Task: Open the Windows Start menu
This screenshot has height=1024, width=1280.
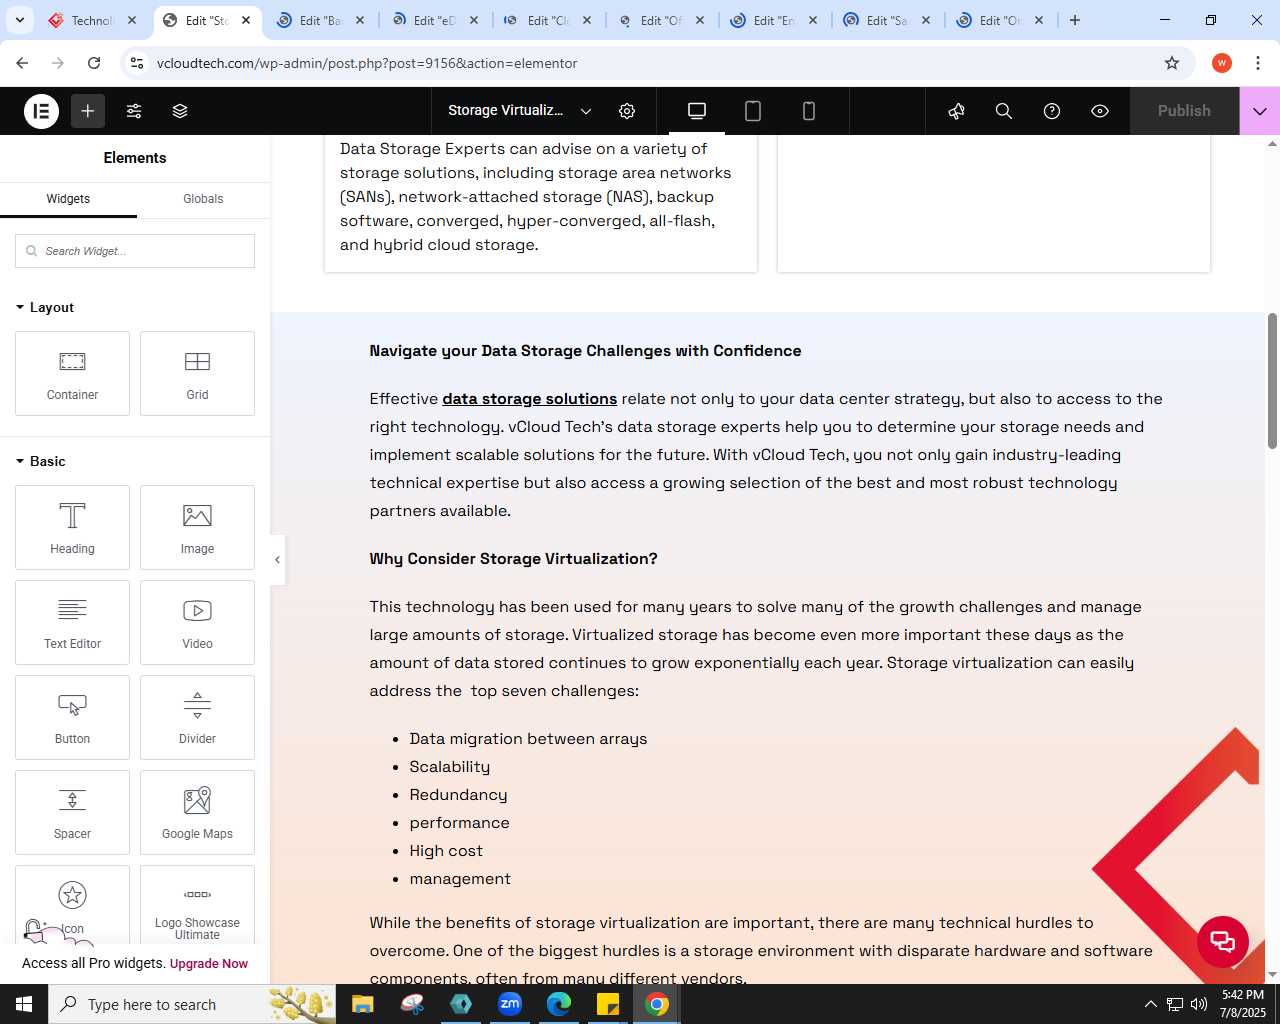Action: [24, 1004]
